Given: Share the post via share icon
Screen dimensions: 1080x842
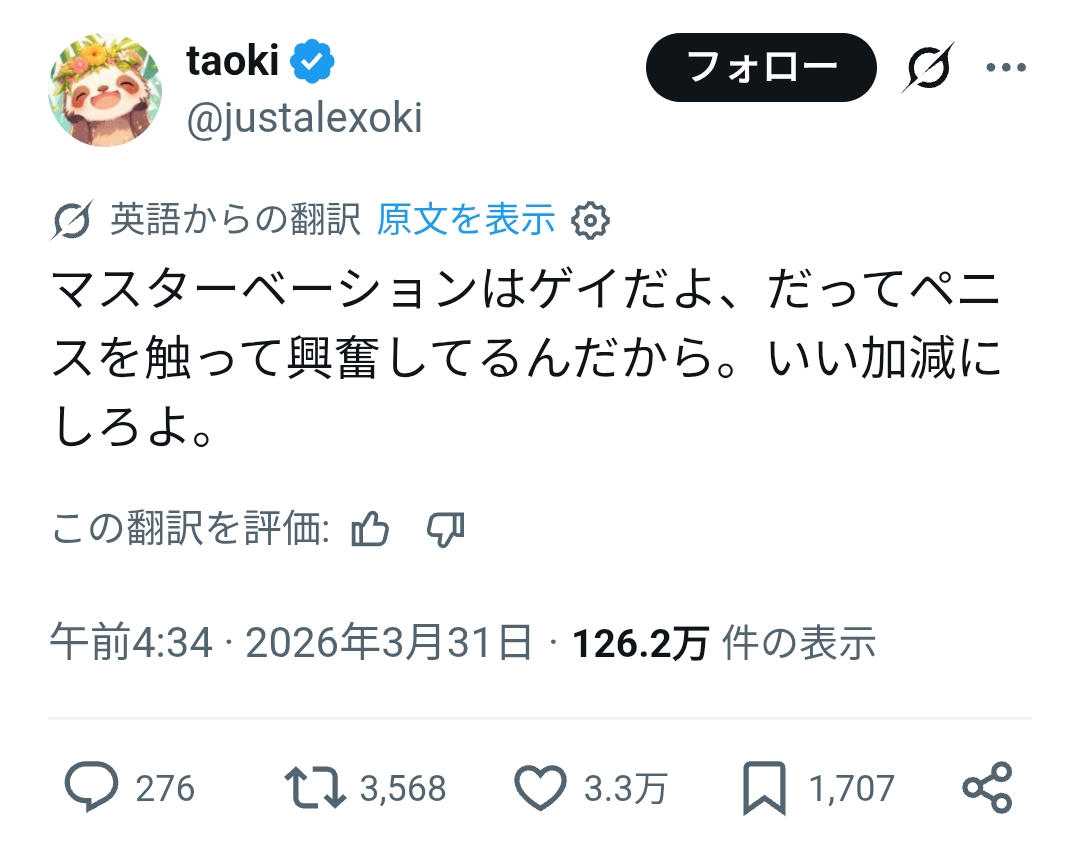Looking at the screenshot, I should [x=987, y=788].
